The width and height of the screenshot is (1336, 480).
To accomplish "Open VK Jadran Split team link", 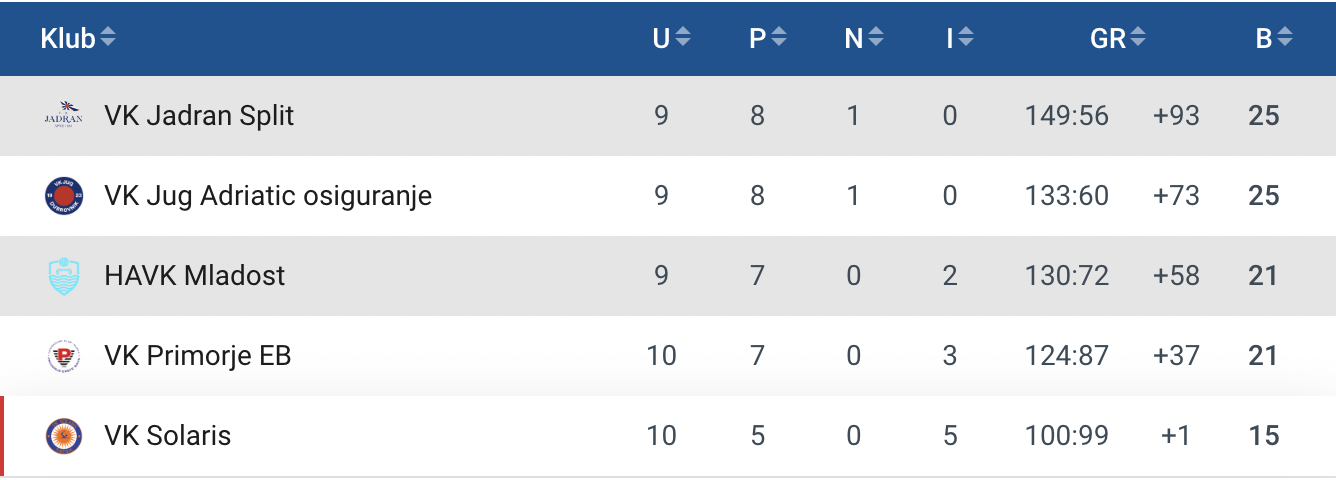I will pyautogui.click(x=199, y=116).
